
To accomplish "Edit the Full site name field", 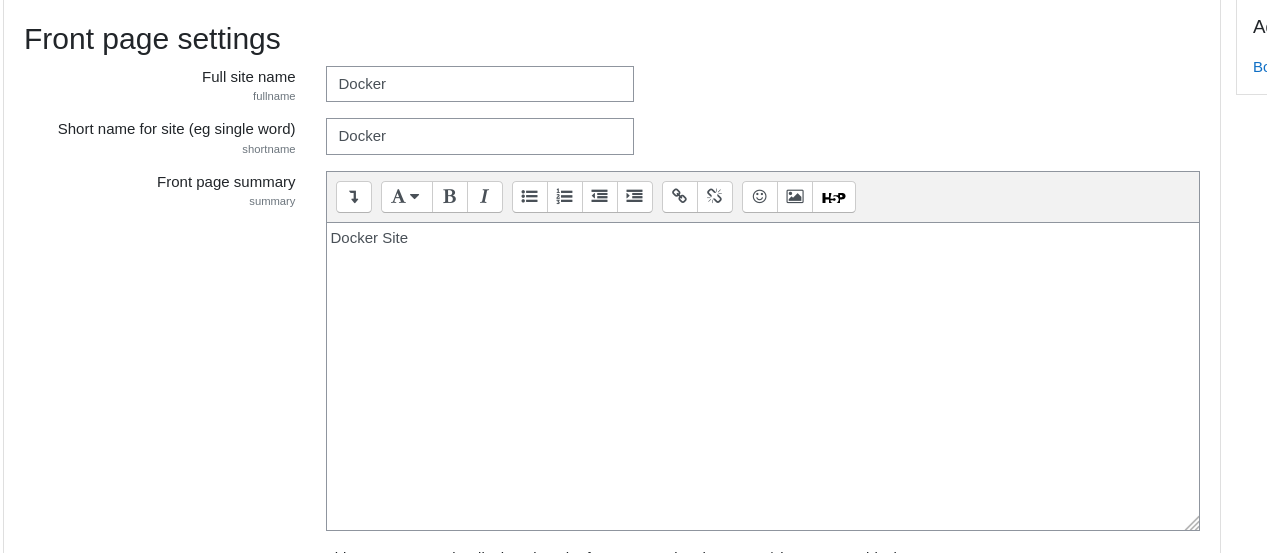I will click(x=480, y=84).
